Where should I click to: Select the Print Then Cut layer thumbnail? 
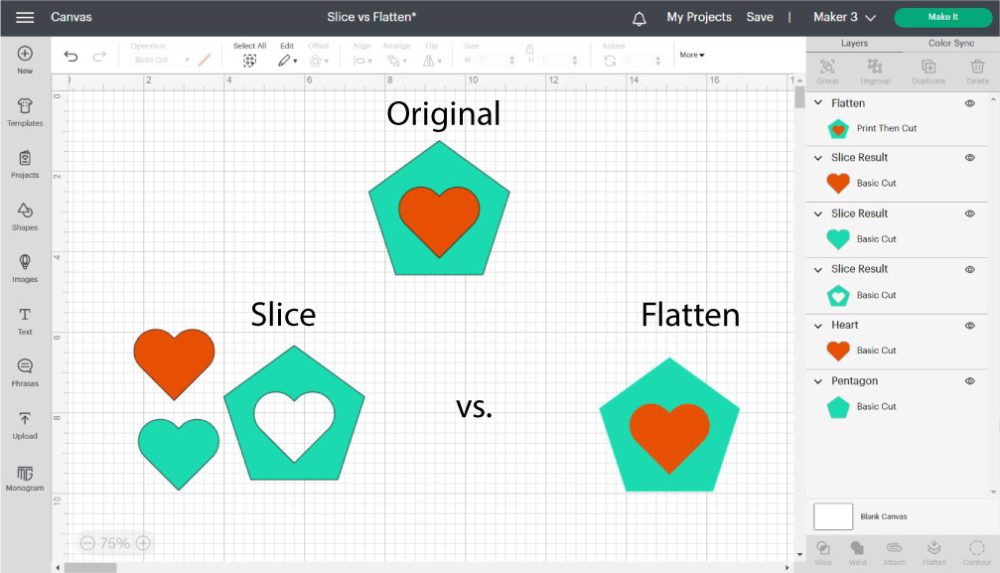point(838,129)
